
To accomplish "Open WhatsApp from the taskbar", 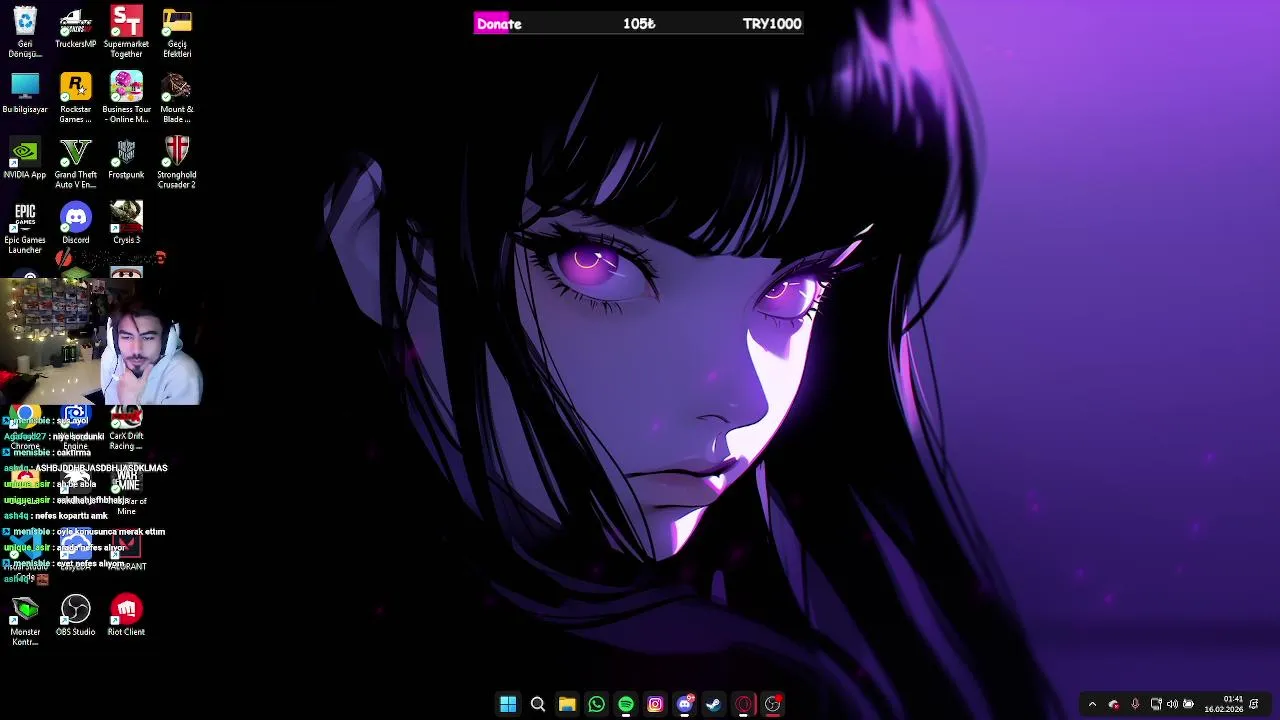I will [596, 704].
